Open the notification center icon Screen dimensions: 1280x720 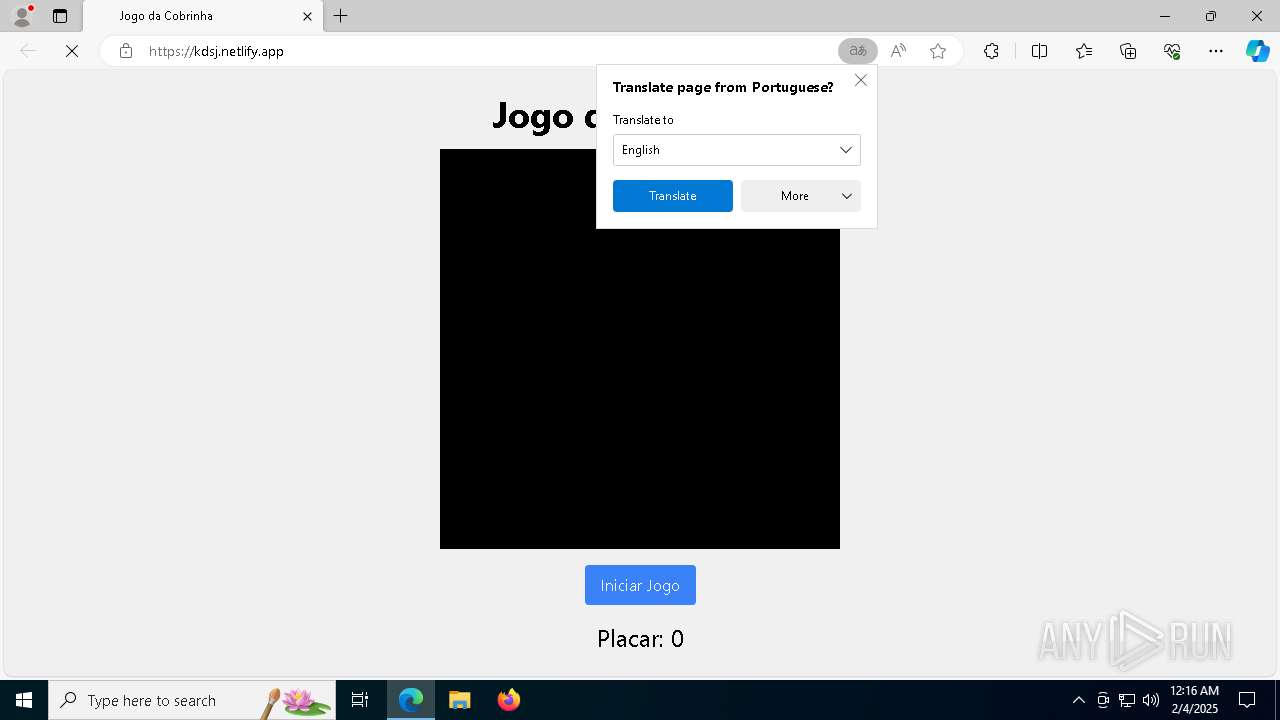1248,700
